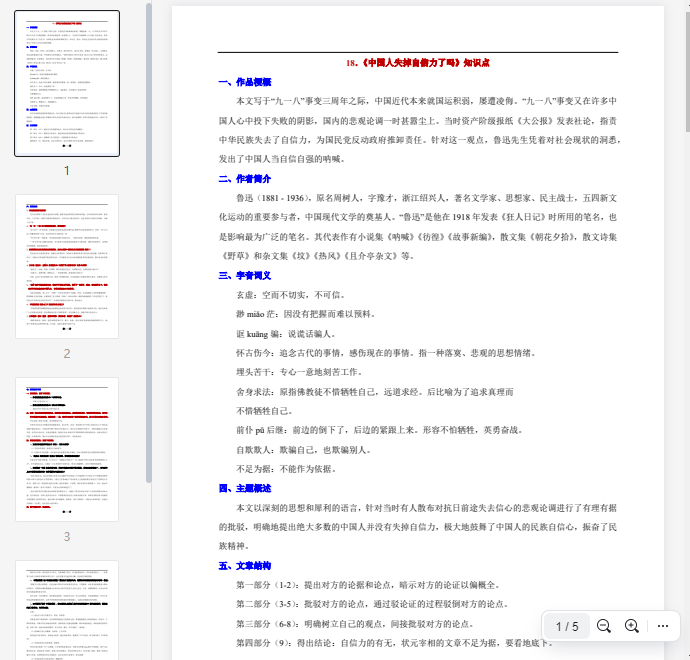Image resolution: width=690 pixels, height=660 pixels.
Task: Select the partially visible page 4 thumbnail
Action: click(67, 608)
